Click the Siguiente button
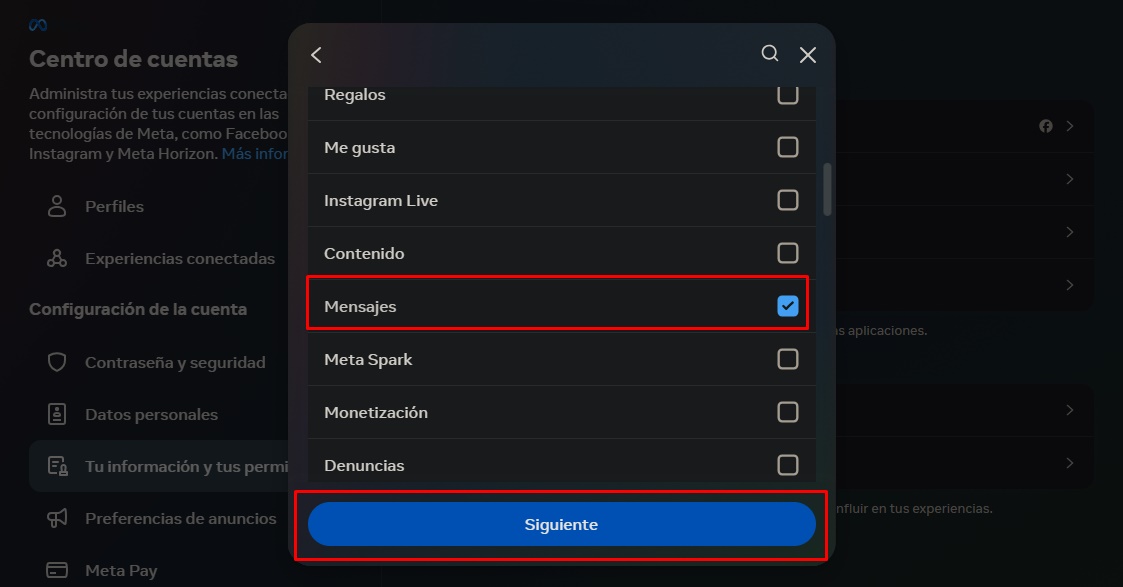Image resolution: width=1123 pixels, height=587 pixels. click(562, 525)
